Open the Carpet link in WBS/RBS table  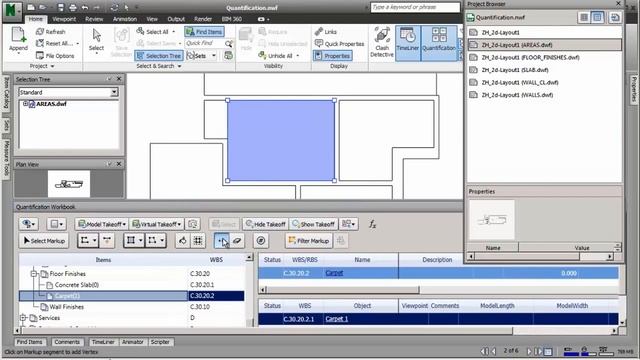click(334, 273)
